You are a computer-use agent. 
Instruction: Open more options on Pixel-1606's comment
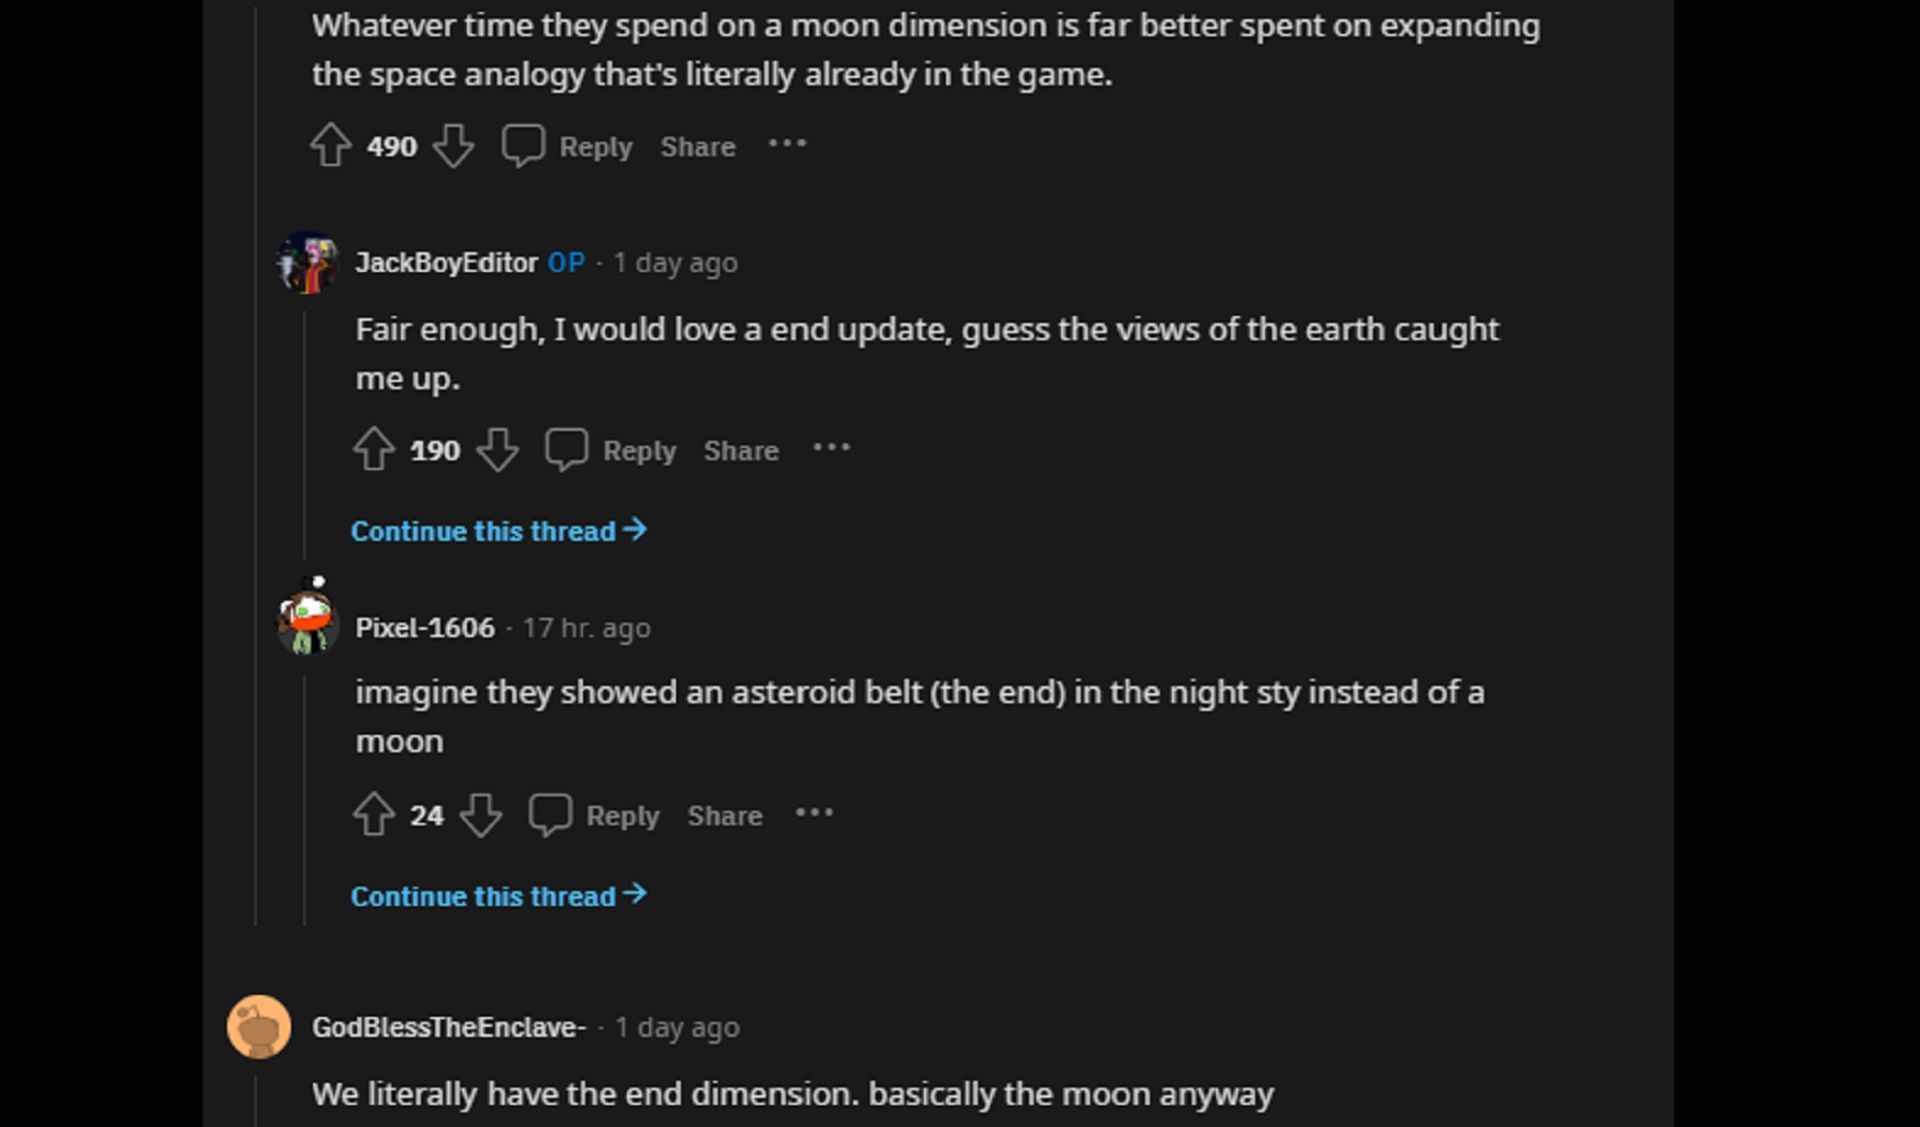[814, 814]
